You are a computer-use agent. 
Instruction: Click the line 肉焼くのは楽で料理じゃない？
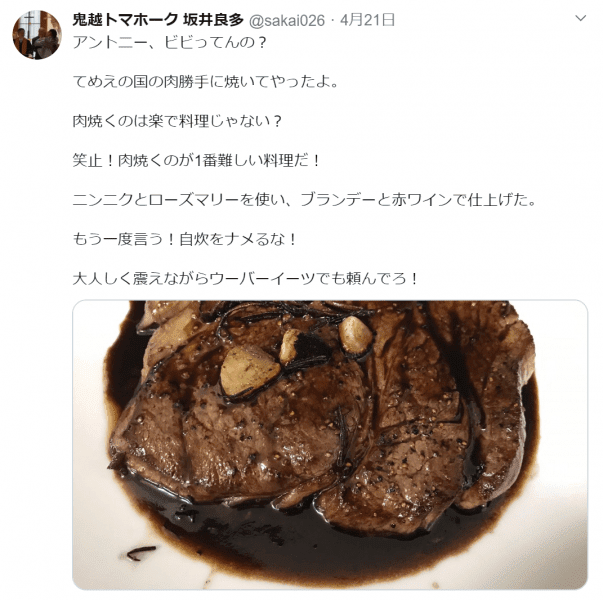pos(177,121)
